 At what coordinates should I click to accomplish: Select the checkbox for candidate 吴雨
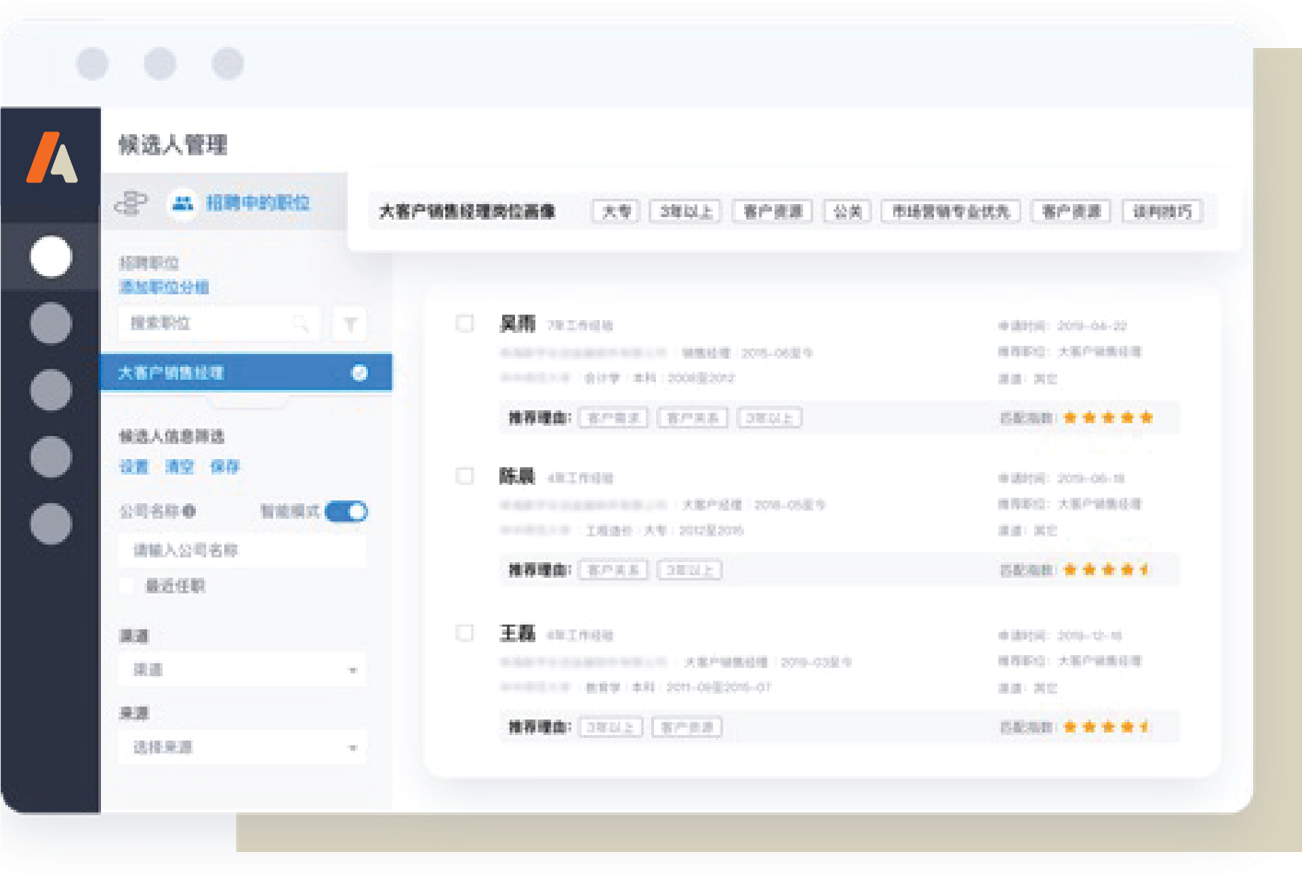tap(465, 324)
